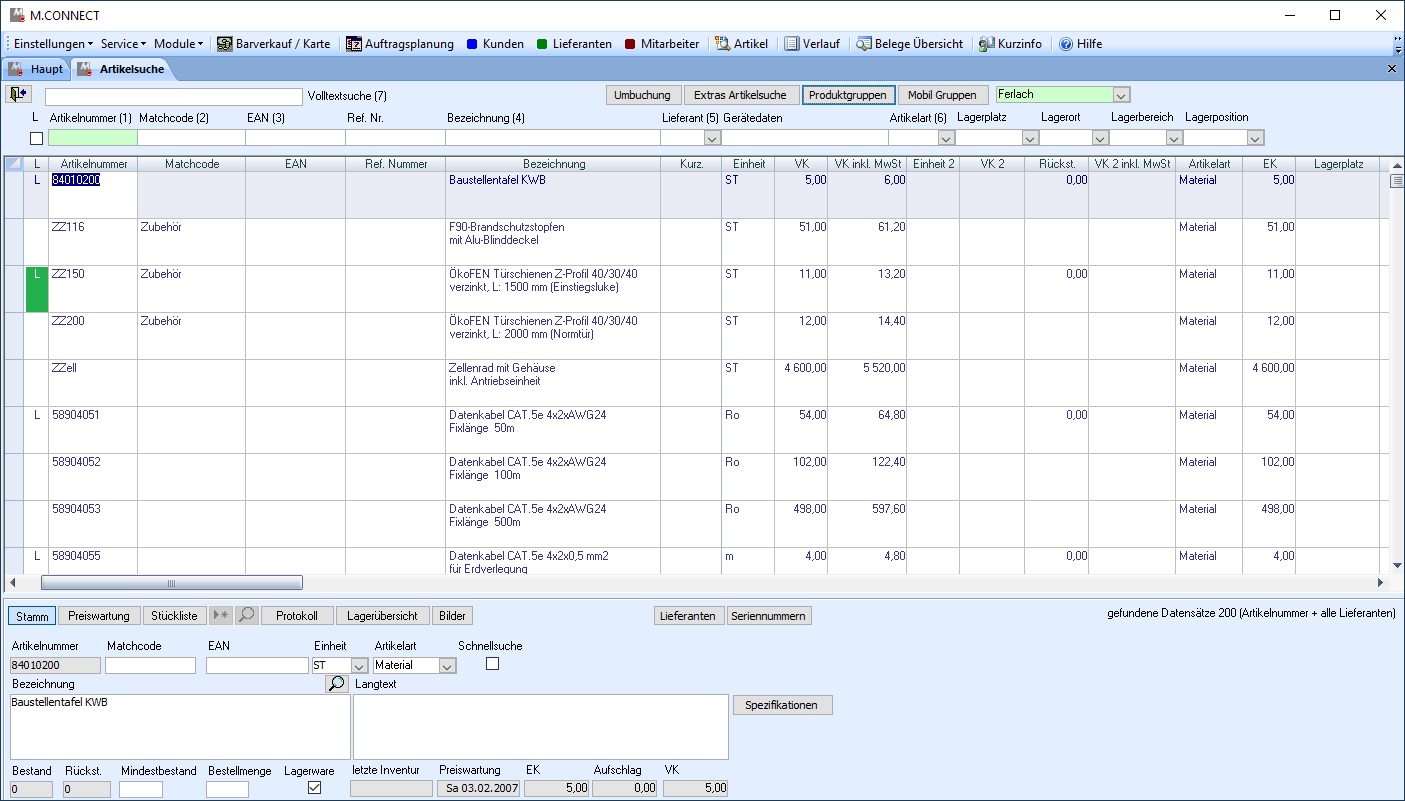1405x801 pixels.
Task: Click the Spezifikationen button
Action: [782, 705]
